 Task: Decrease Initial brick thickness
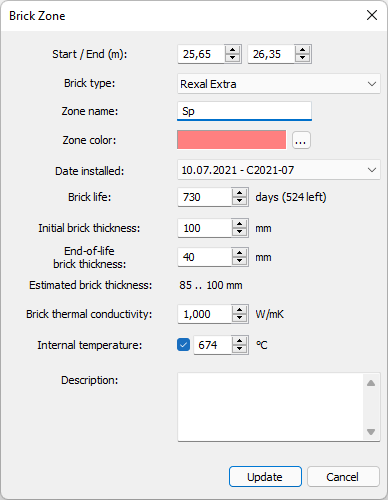point(239,232)
